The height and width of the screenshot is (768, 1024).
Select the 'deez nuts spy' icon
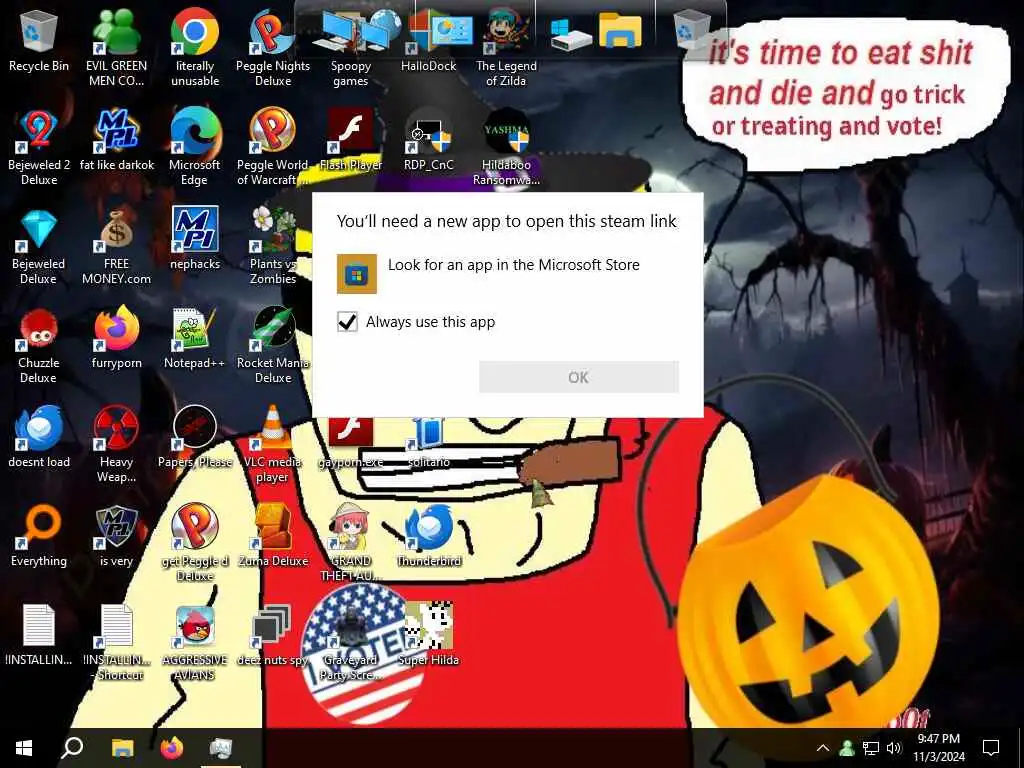pos(273,626)
